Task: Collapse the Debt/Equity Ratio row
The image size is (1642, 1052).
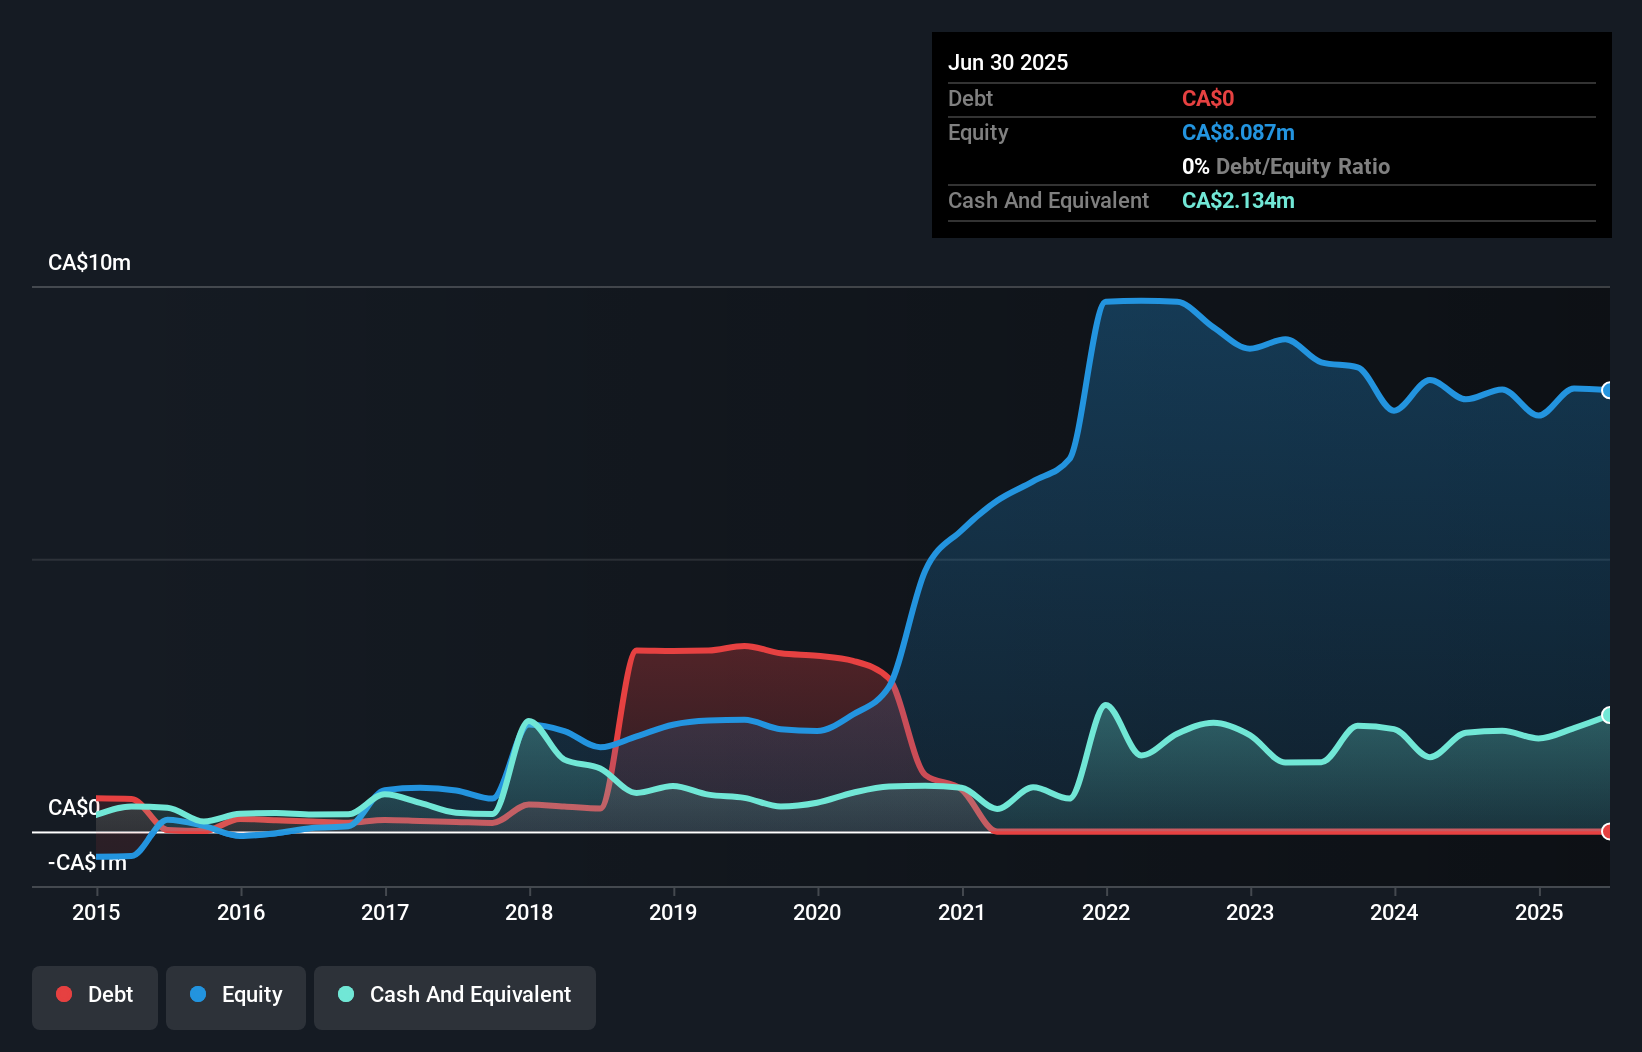Action: coord(1286,166)
